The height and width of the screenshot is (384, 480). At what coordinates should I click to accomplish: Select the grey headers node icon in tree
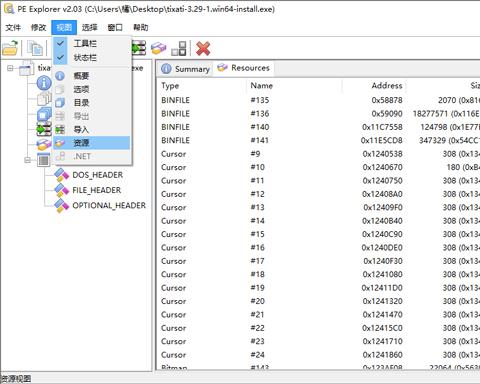[44, 160]
